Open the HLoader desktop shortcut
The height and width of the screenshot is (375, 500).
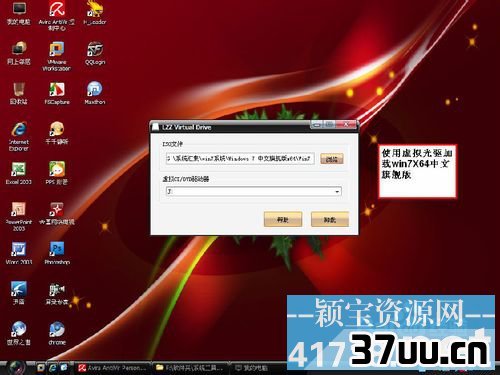(95, 13)
